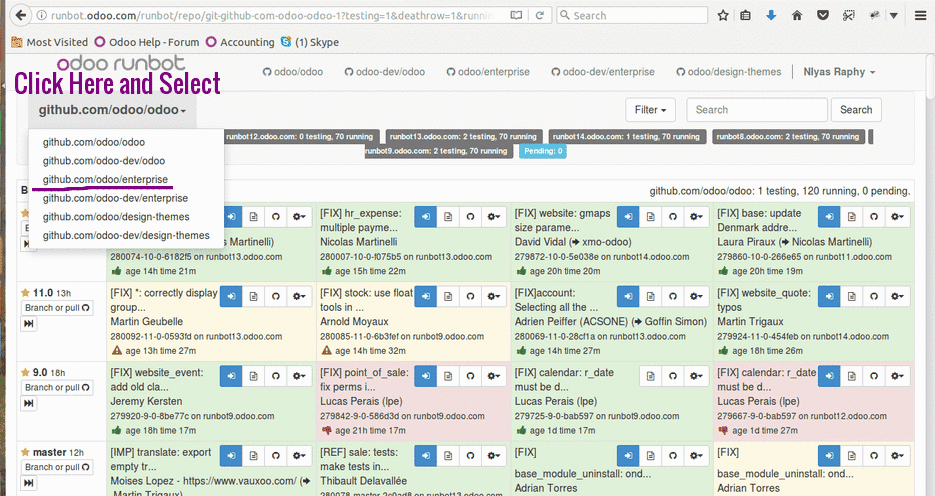
Task: Select github.com/odoo/odoo from repo list
Action: pos(94,142)
